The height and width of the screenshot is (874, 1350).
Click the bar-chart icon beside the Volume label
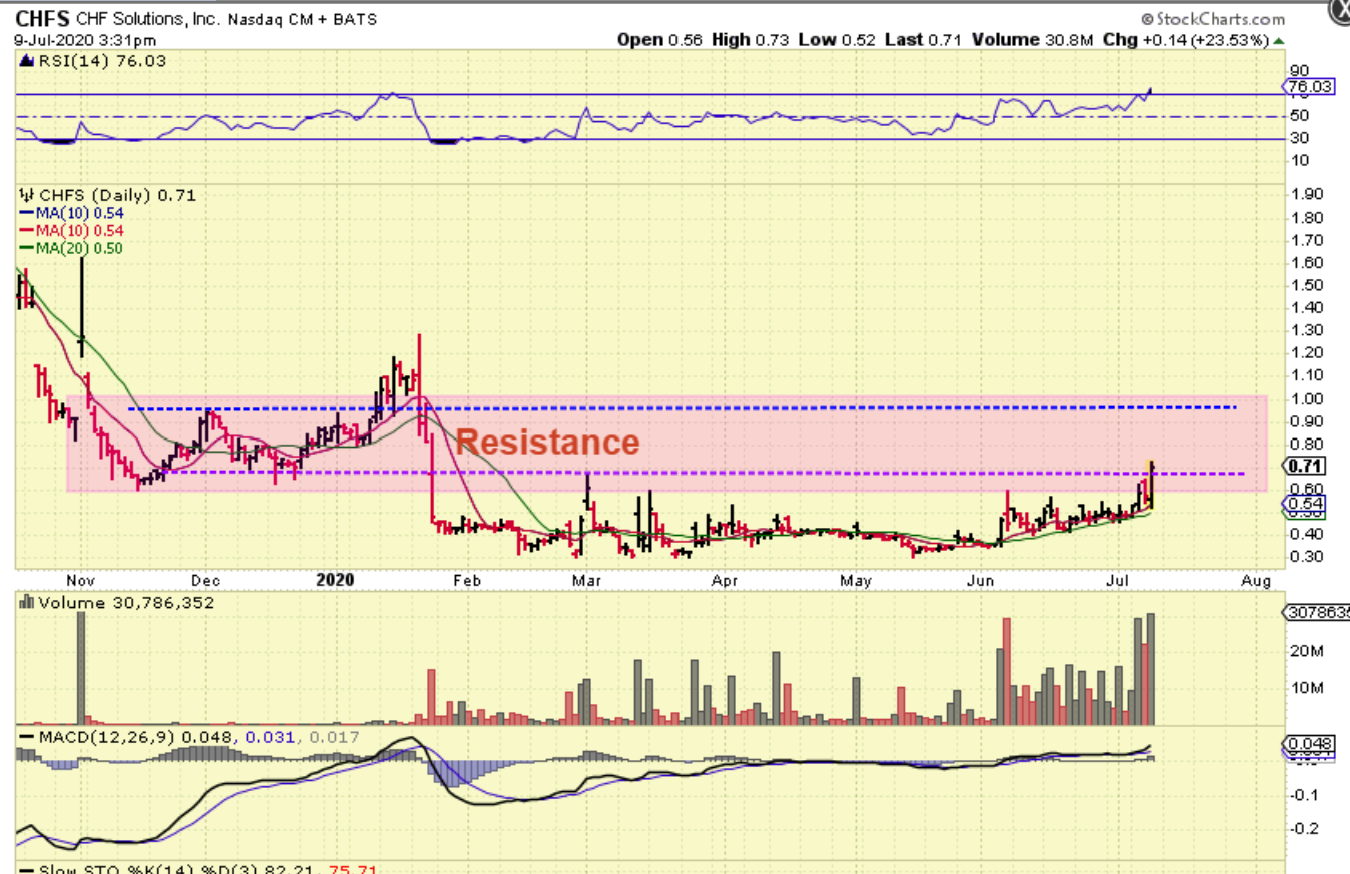pyautogui.click(x=25, y=602)
